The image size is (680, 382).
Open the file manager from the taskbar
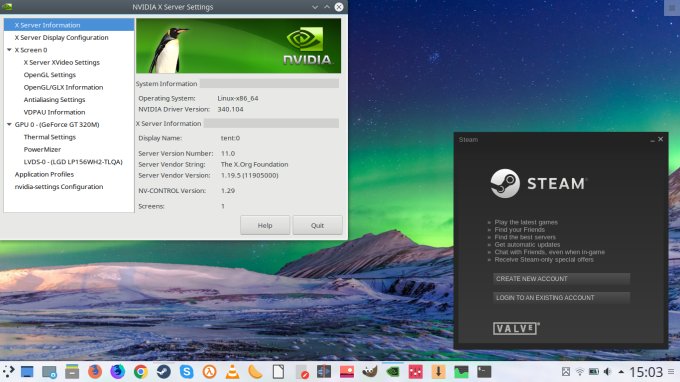point(72,372)
